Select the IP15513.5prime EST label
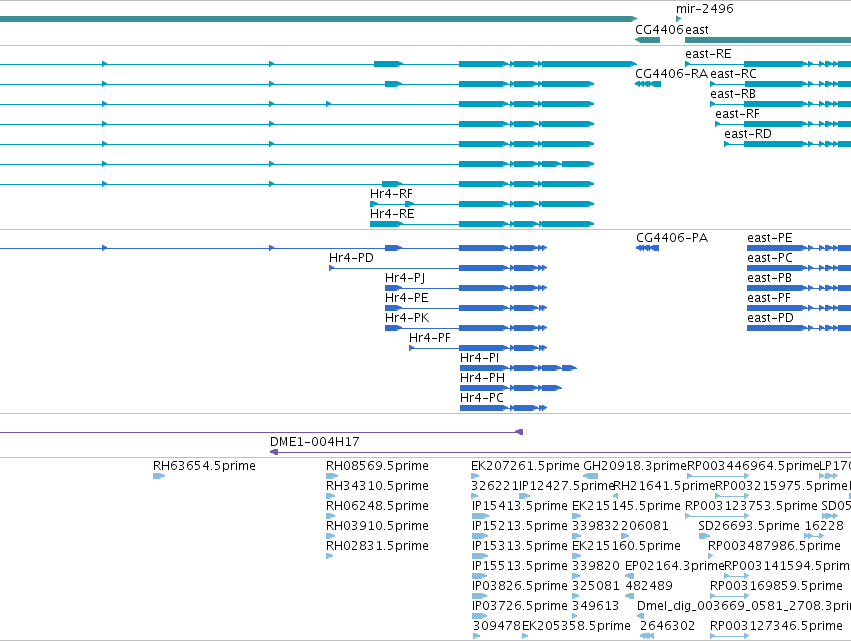Image resolution: width=851 pixels, height=641 pixels. pos(519,566)
